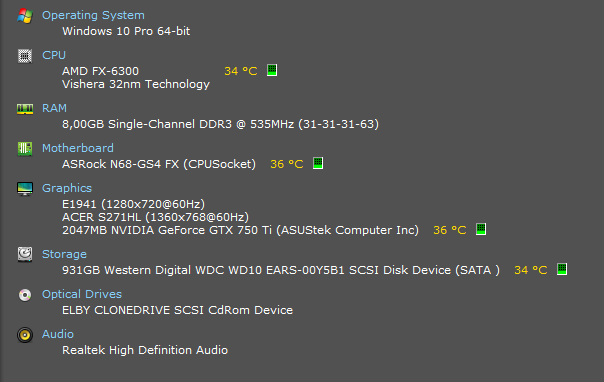Viewport: 604px width, 382px height.
Task: Click the Audio speaker icon
Action: [x=25, y=335]
